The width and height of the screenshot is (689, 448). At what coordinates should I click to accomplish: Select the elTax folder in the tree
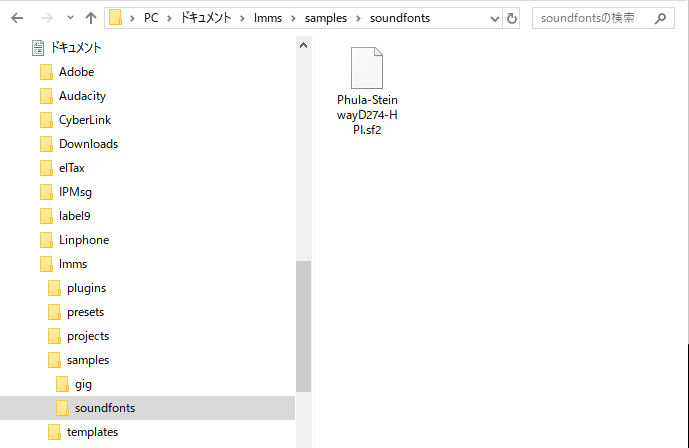[x=72, y=168]
